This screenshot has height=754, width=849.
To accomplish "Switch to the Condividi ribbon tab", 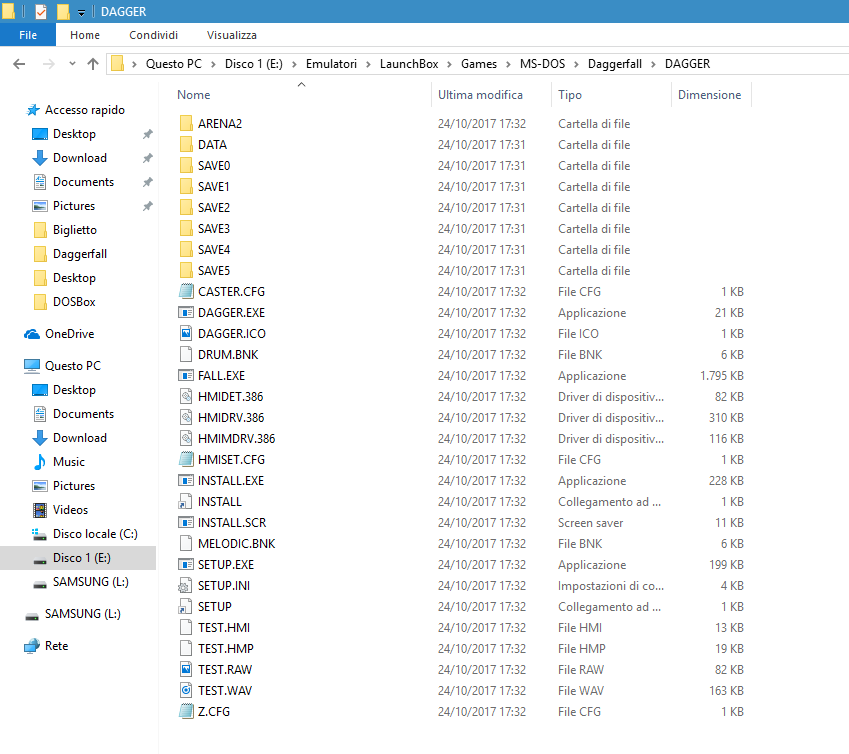I will pyautogui.click(x=153, y=35).
